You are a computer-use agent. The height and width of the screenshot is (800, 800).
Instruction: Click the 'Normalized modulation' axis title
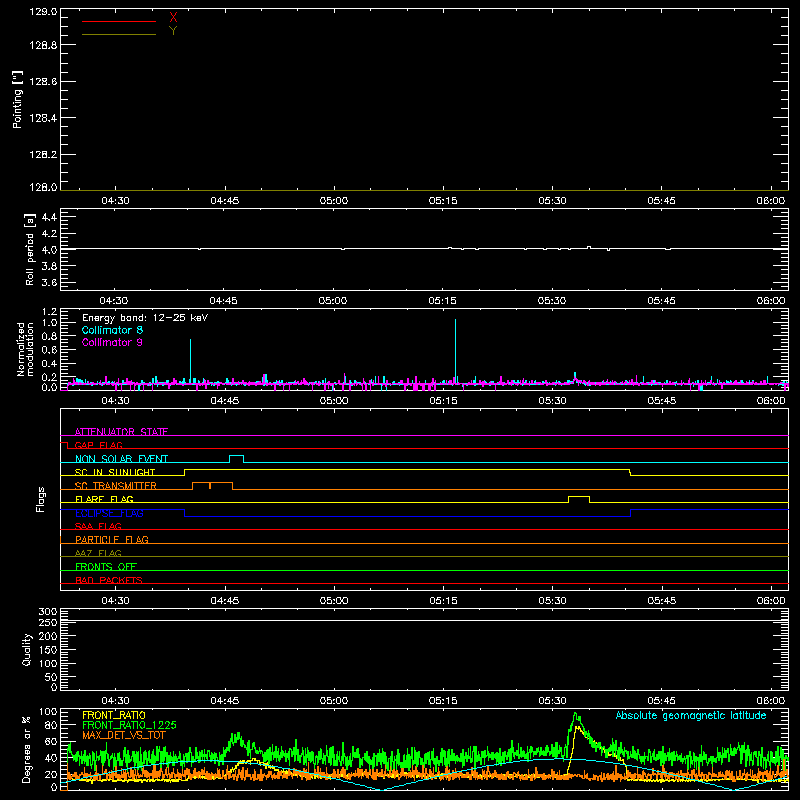[x=25, y=349]
